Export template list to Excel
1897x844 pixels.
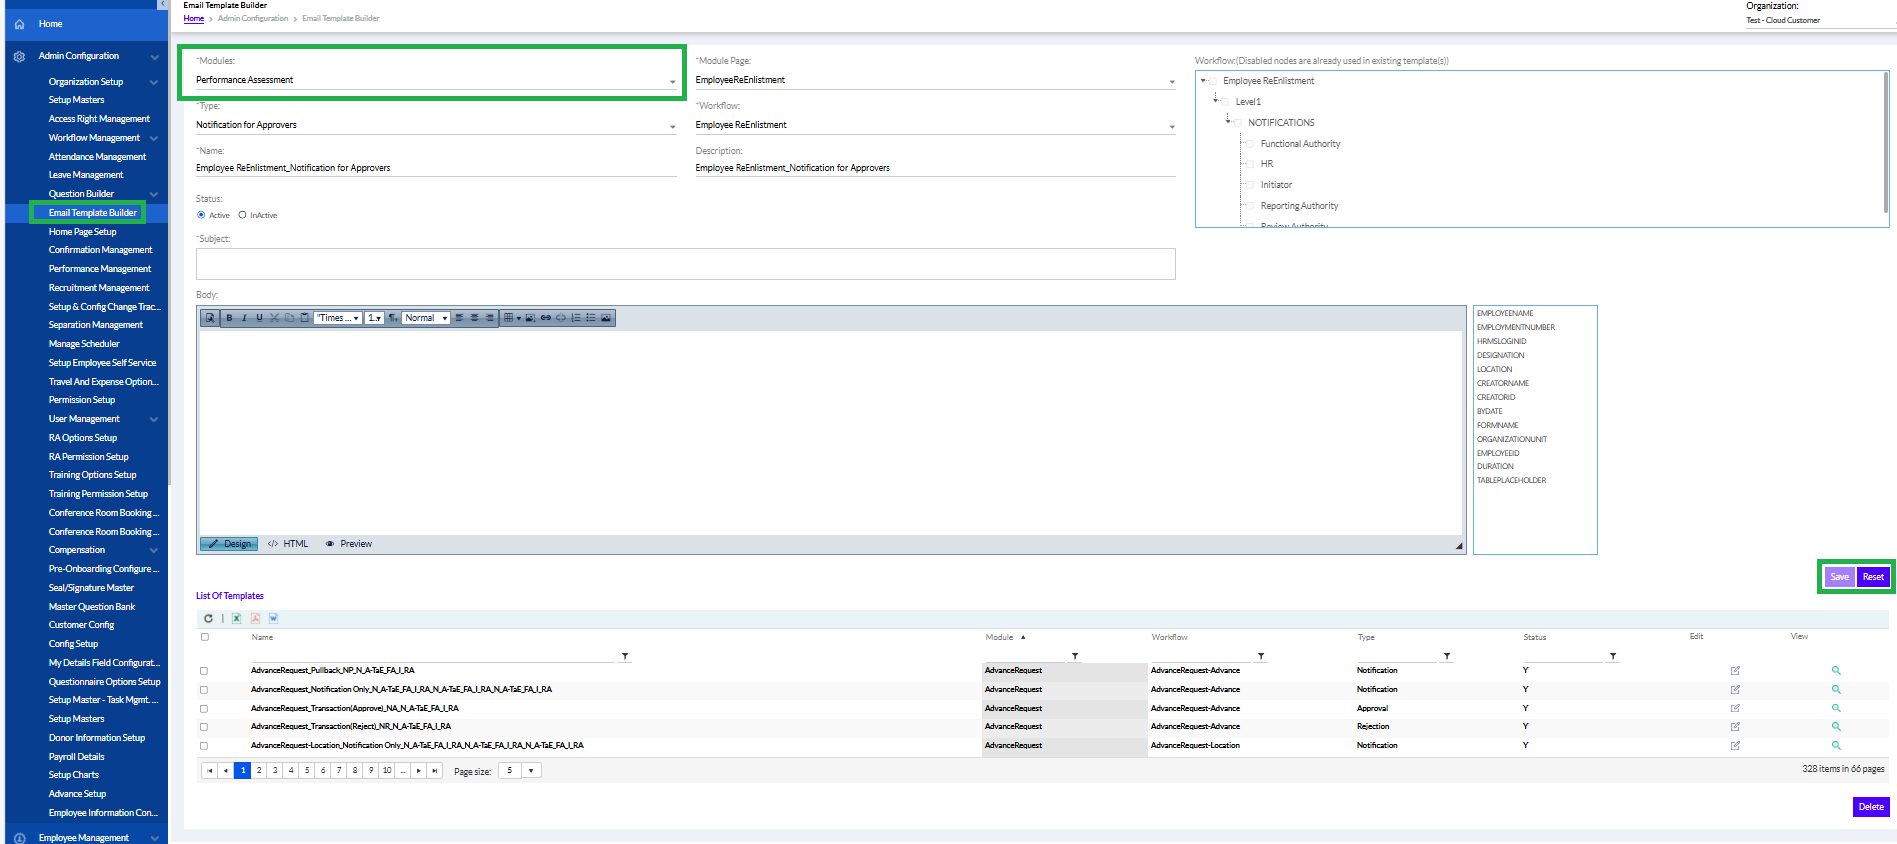pos(237,619)
